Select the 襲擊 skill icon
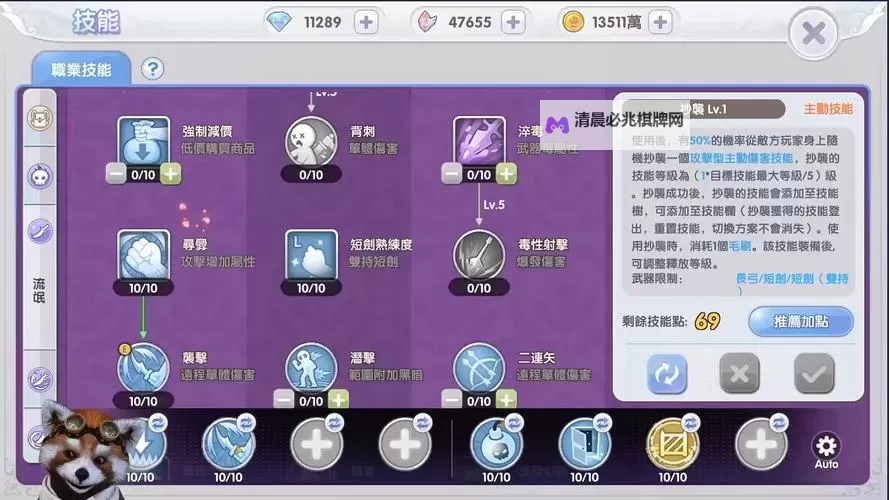889x500 pixels. [x=143, y=368]
